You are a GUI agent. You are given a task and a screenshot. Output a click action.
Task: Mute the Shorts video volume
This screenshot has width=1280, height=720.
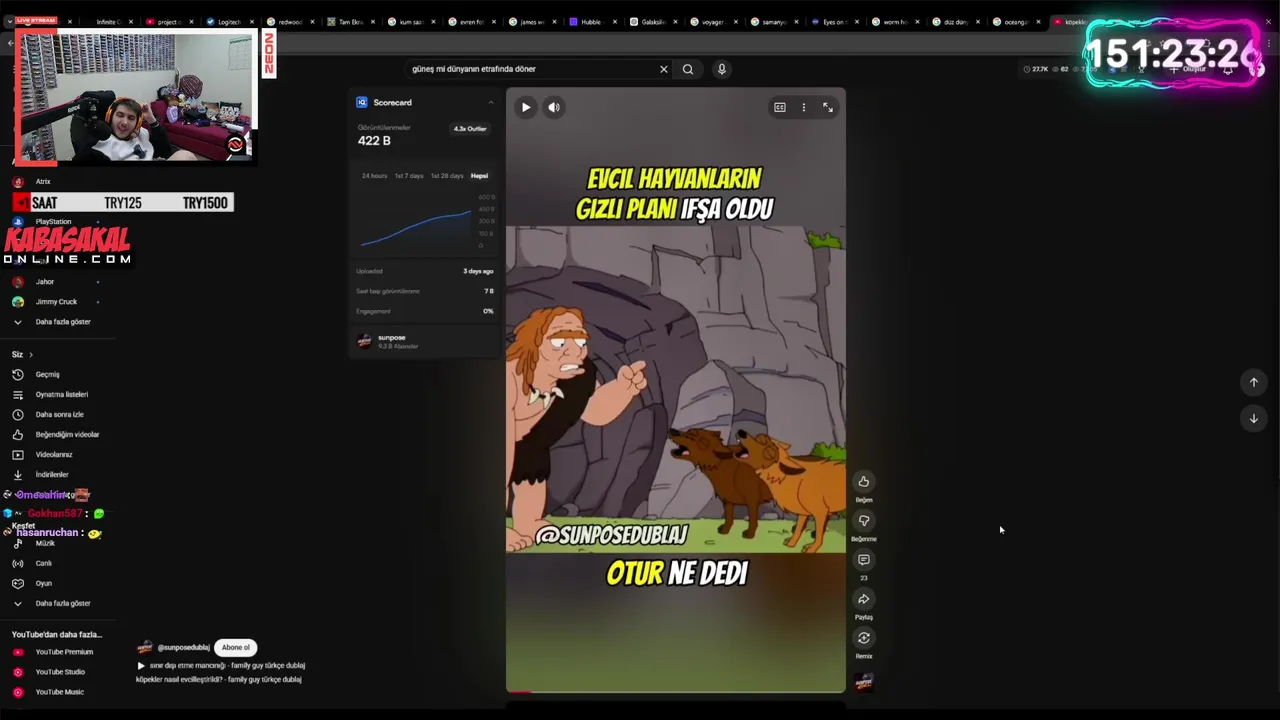[x=554, y=107]
